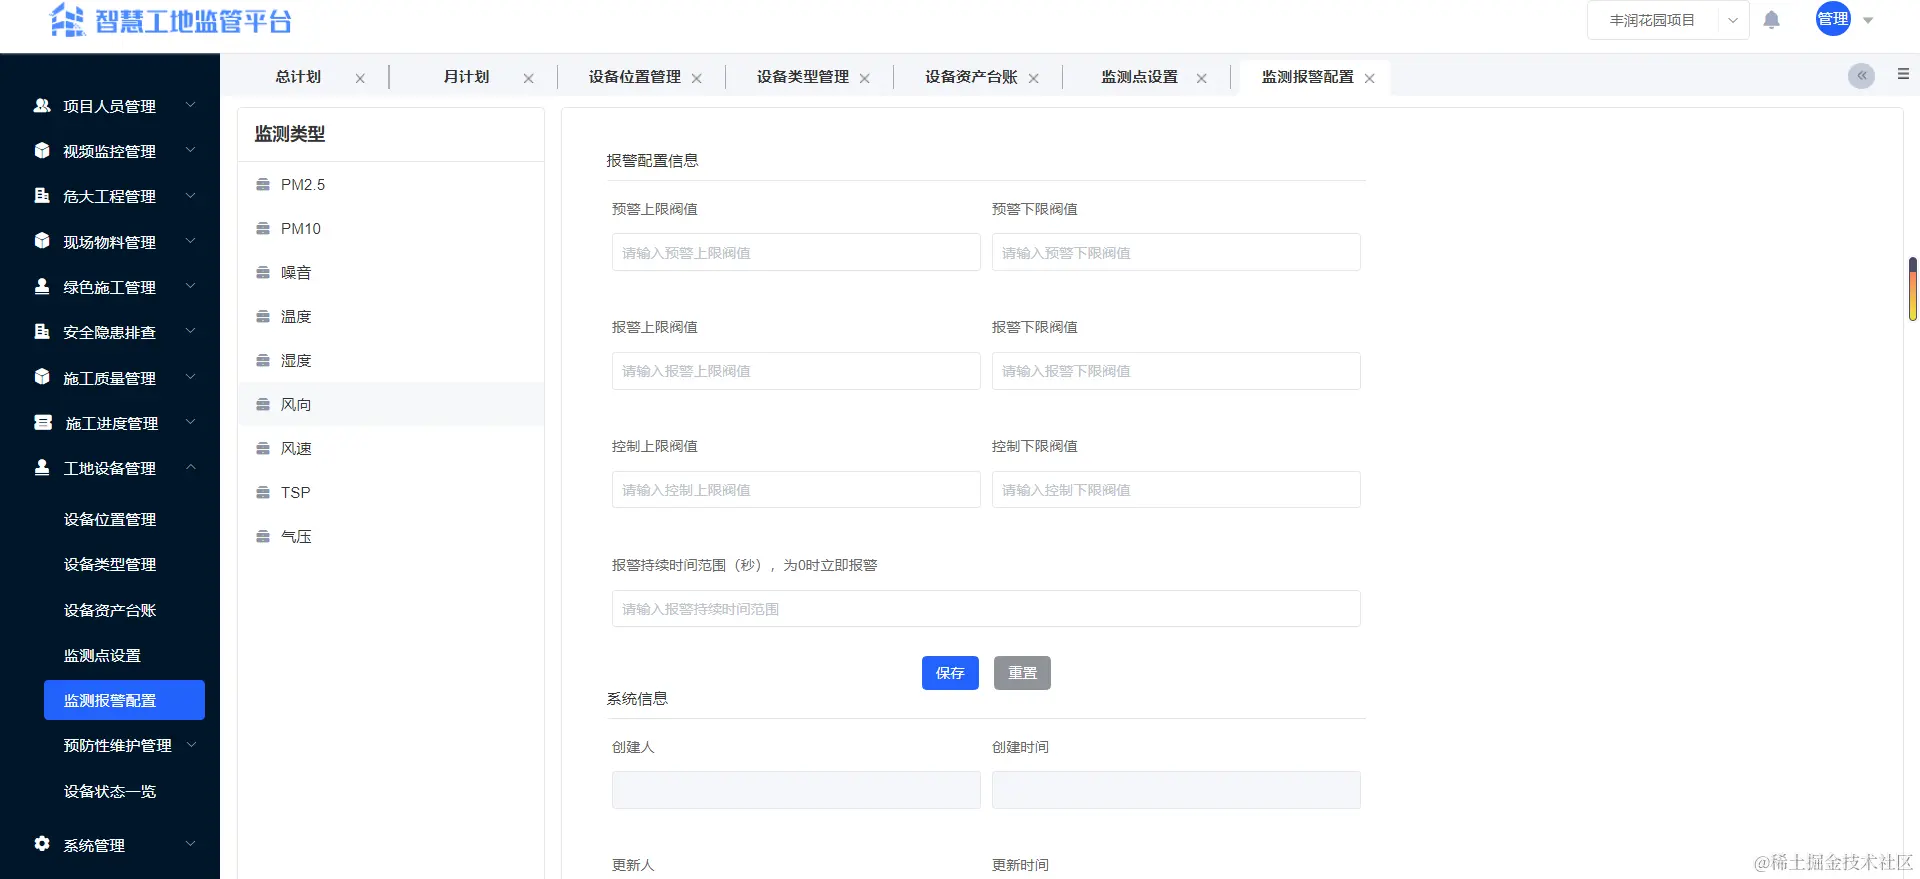Click the 创建人 disabled field
The image size is (1920, 879).
[796, 790]
